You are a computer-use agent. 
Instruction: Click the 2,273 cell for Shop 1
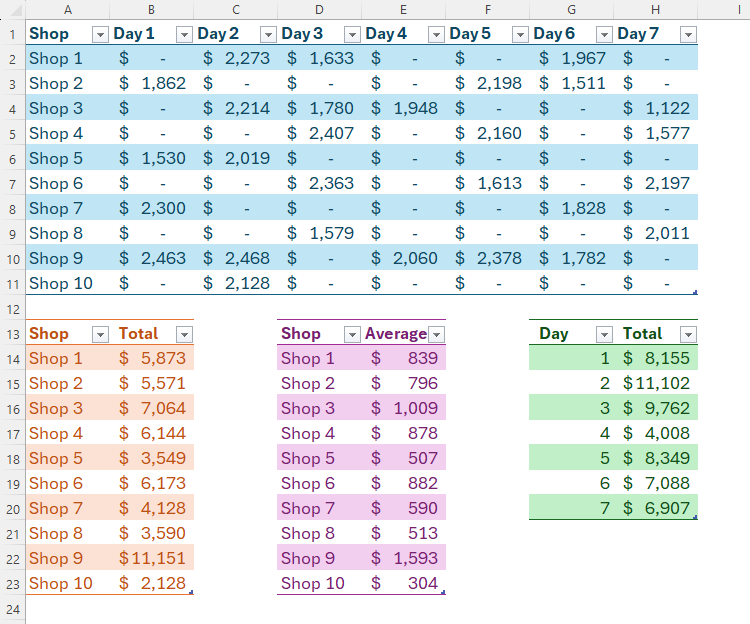click(x=235, y=58)
